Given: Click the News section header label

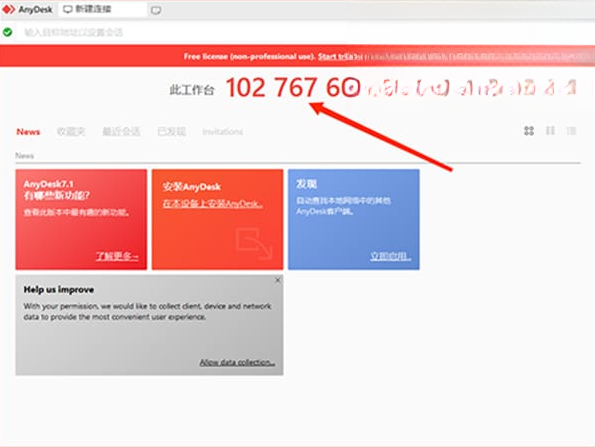Looking at the screenshot, I should click(x=25, y=156).
